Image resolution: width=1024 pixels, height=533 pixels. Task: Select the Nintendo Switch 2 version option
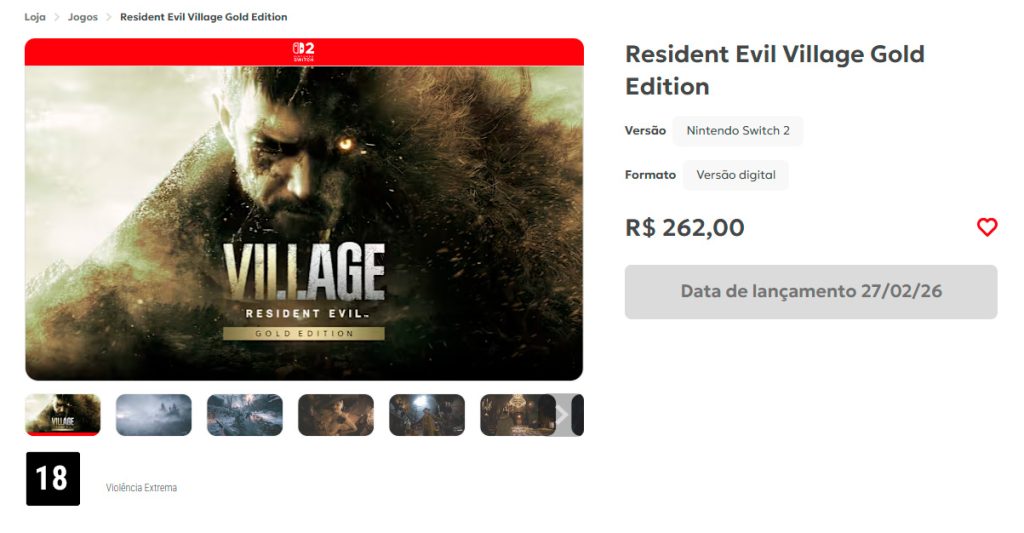point(738,131)
